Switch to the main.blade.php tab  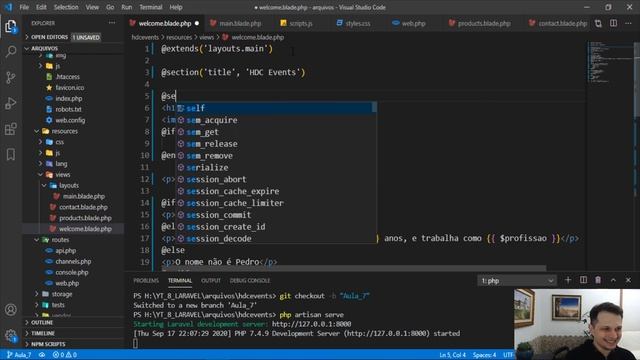pyautogui.click(x=240, y=24)
